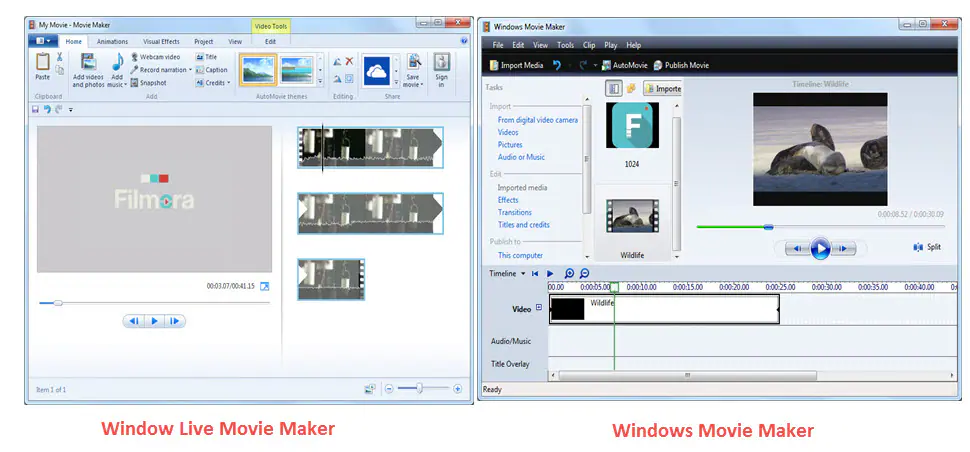970x452 pixels.
Task: Click Previous frame in Live Movie Maker preview
Action: (134, 321)
